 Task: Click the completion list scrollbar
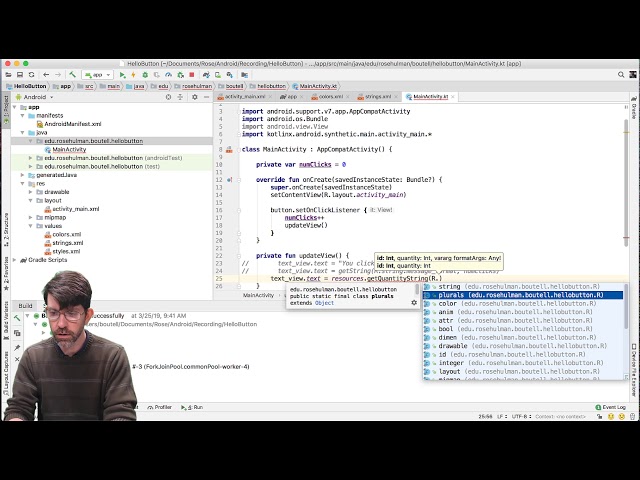tap(626, 307)
